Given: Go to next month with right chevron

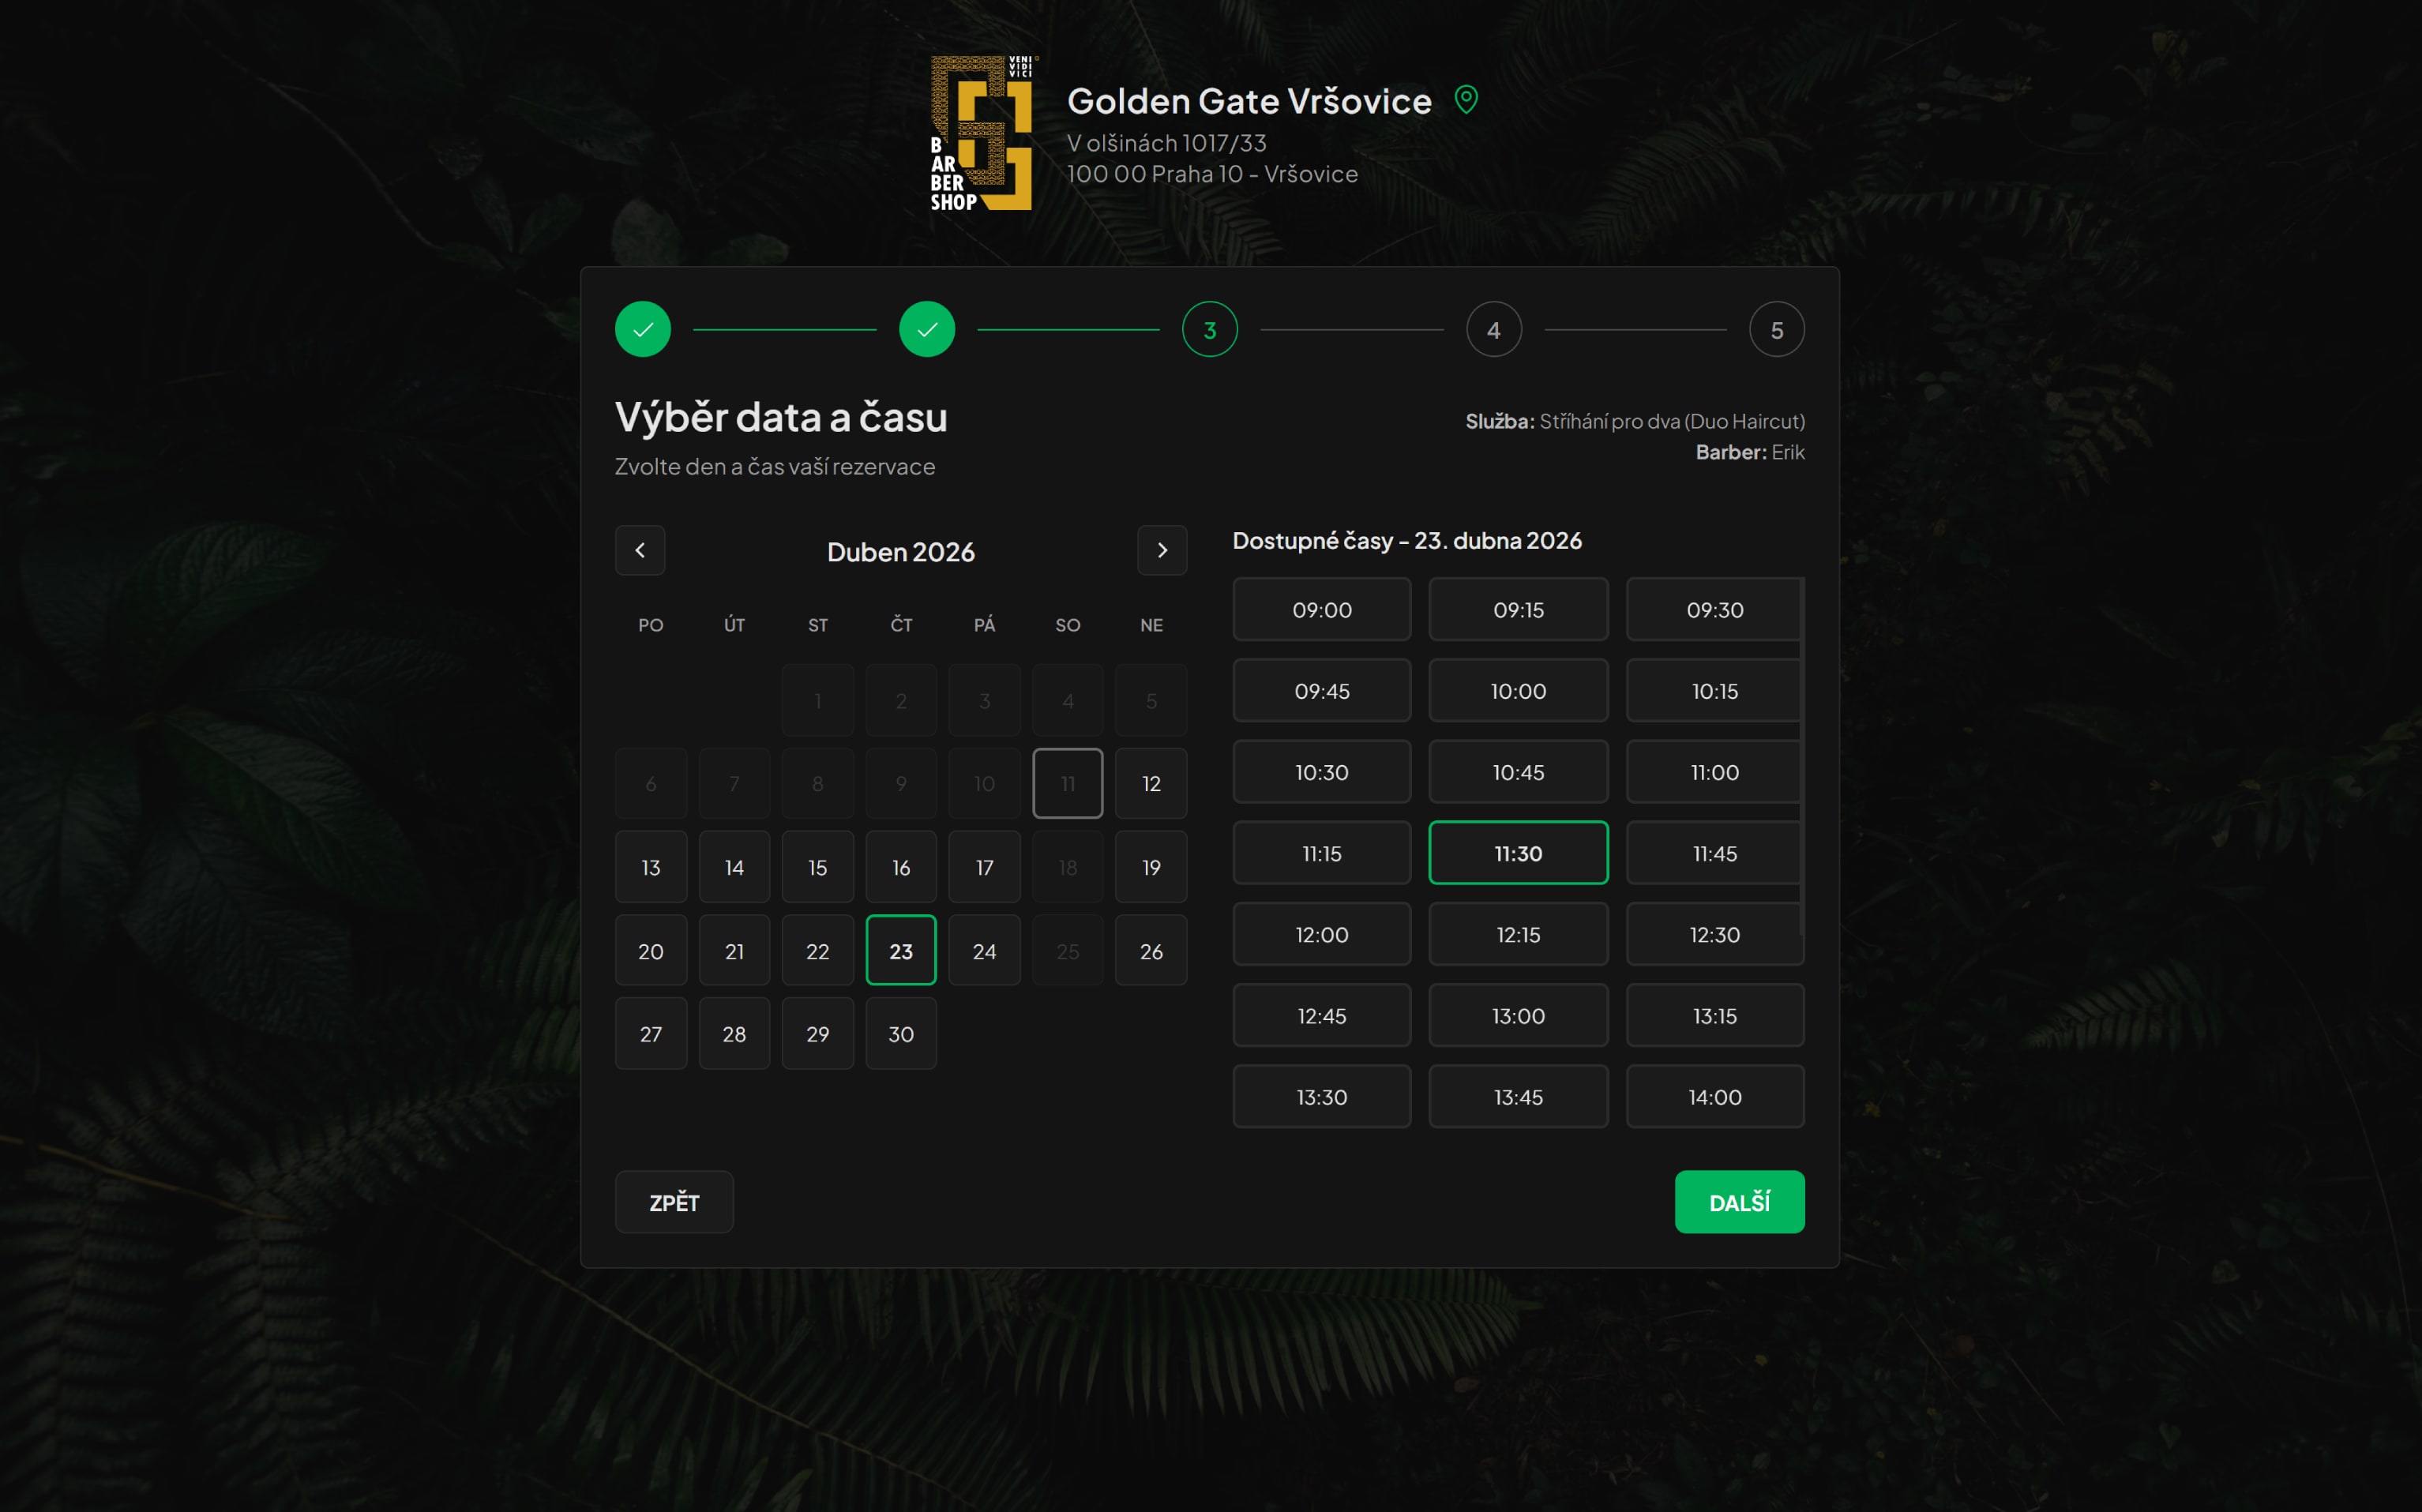Looking at the screenshot, I should point(1161,550).
